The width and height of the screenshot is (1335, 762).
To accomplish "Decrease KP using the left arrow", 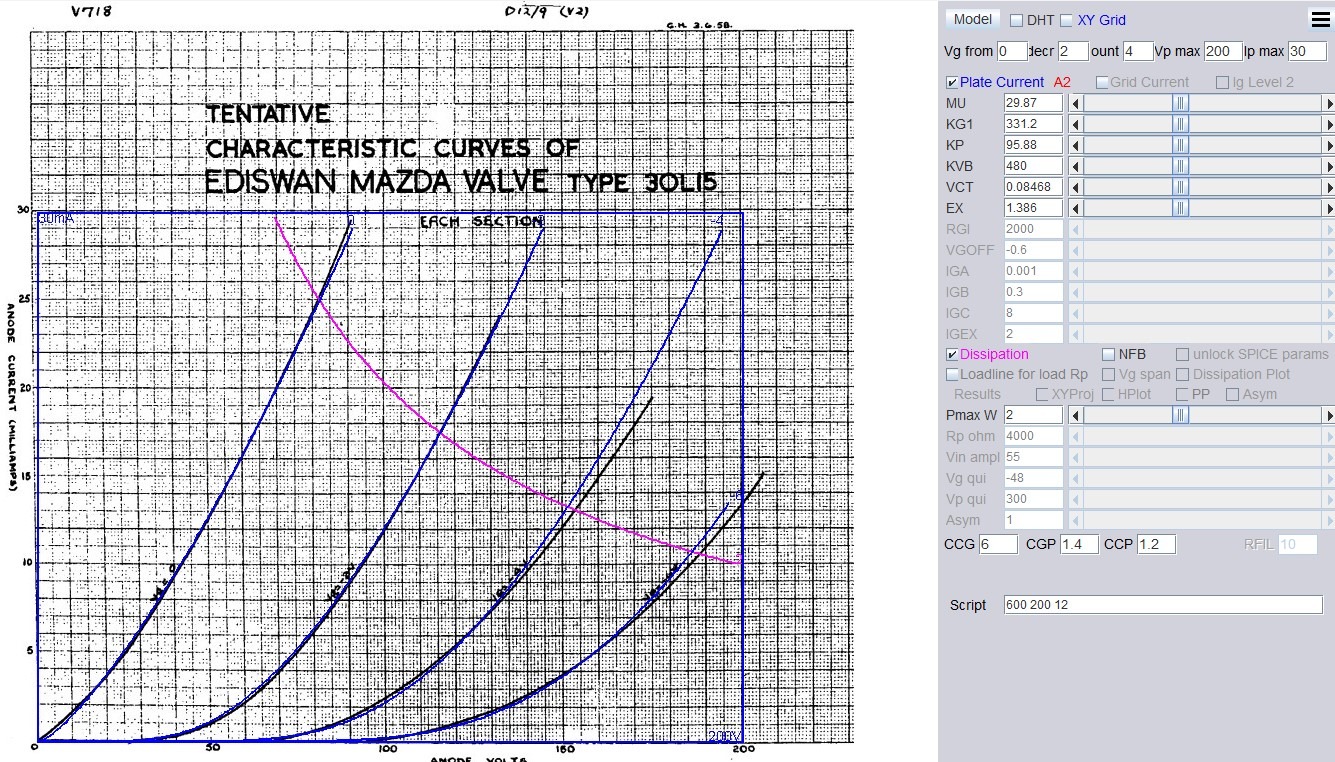I will pyautogui.click(x=1076, y=145).
